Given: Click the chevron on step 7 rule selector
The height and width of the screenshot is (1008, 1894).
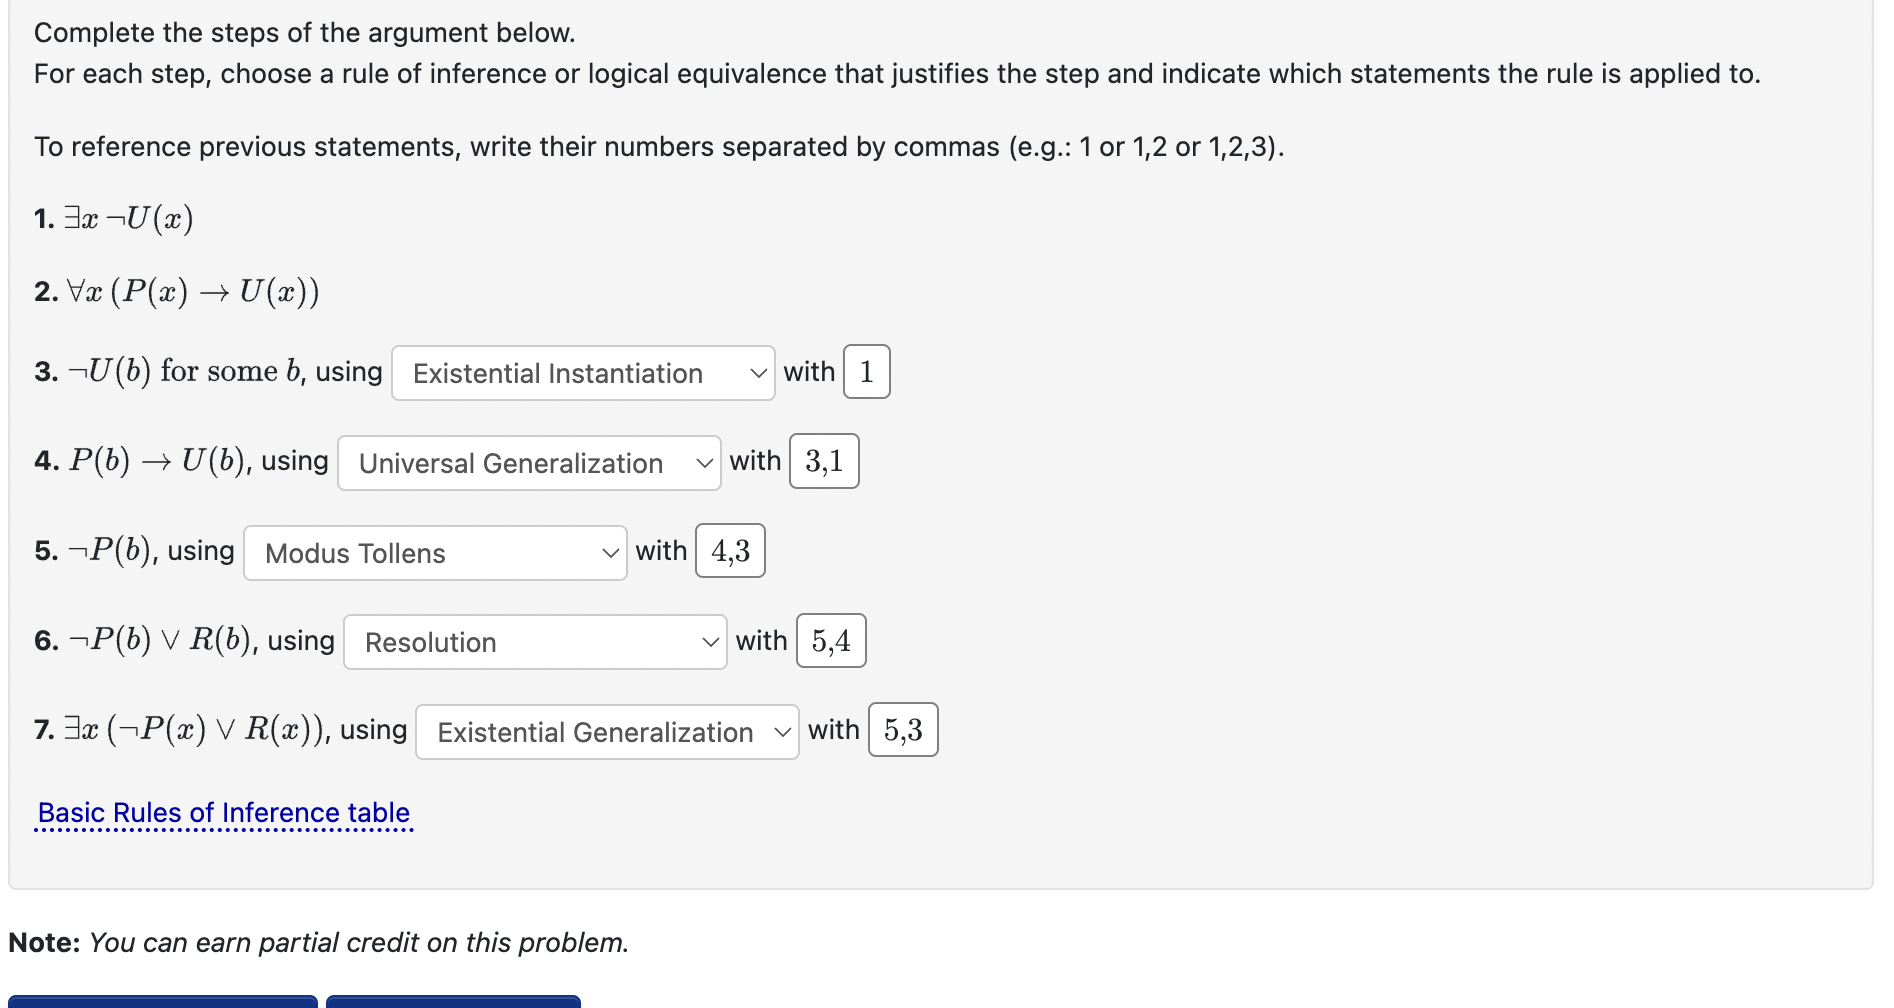Looking at the screenshot, I should click(x=783, y=731).
